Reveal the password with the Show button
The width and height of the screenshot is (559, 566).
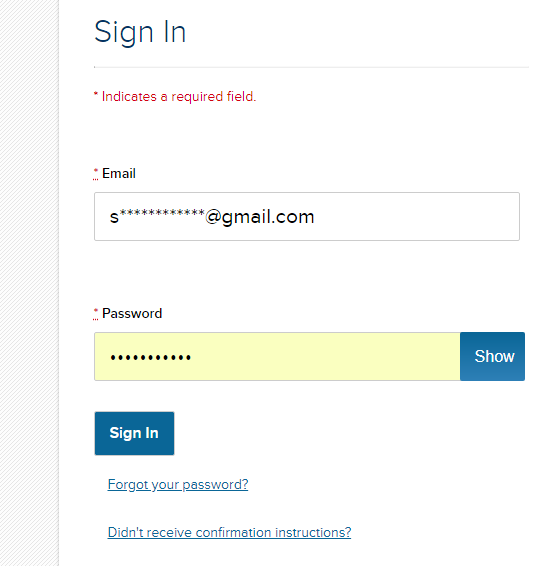[x=493, y=356]
